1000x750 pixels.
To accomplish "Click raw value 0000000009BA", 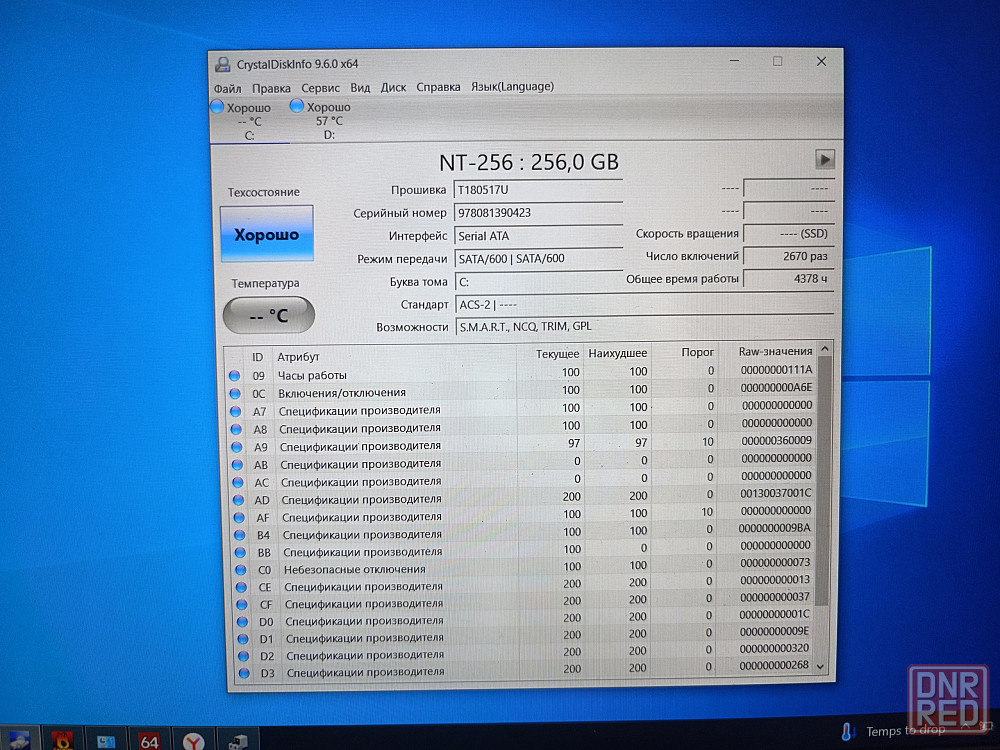I will point(774,528).
